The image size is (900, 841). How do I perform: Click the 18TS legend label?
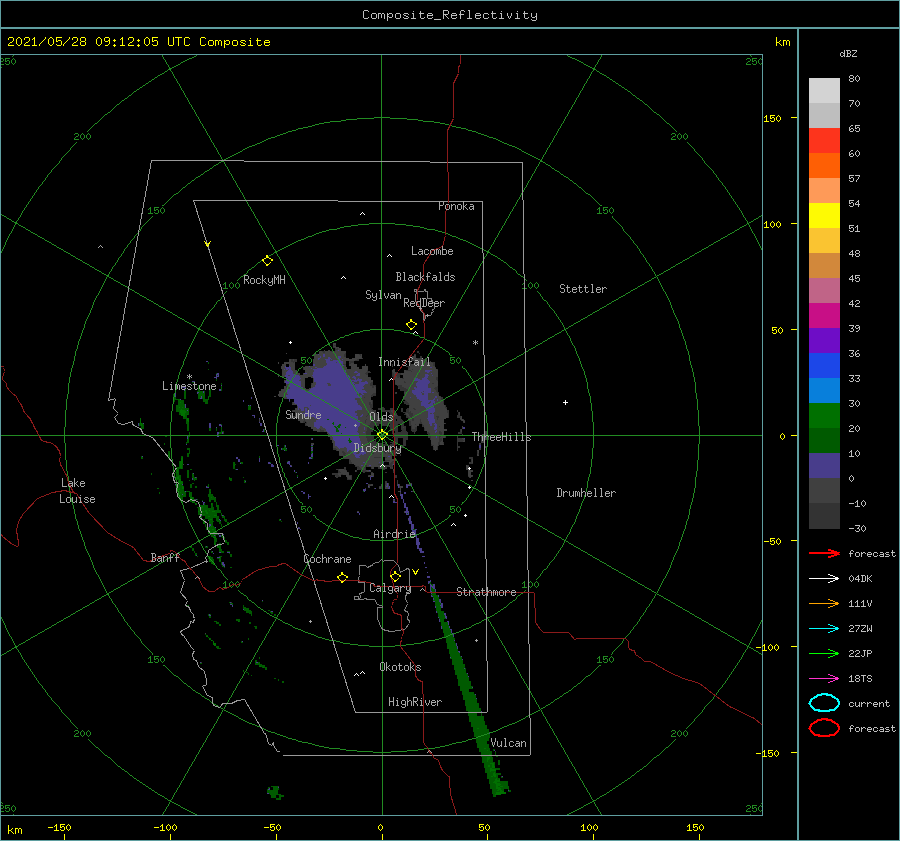[x=860, y=679]
